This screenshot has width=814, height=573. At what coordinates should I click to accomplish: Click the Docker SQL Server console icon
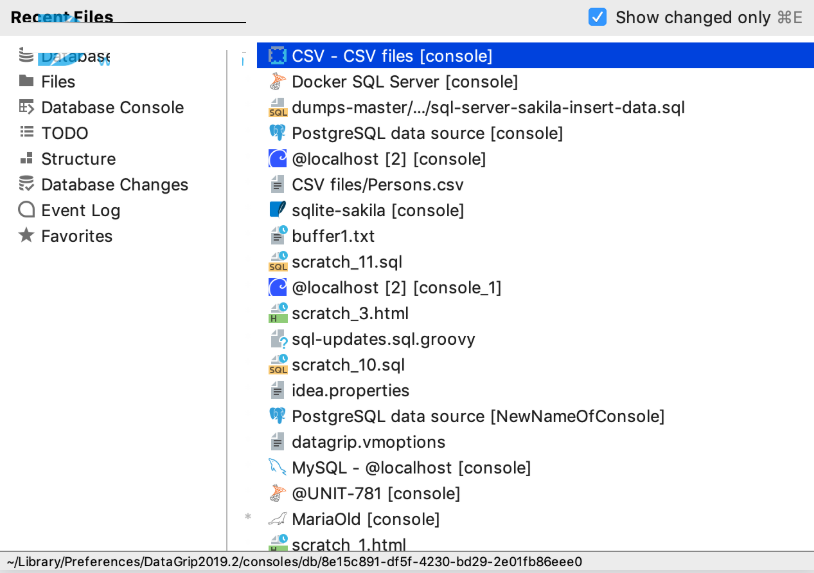(278, 81)
